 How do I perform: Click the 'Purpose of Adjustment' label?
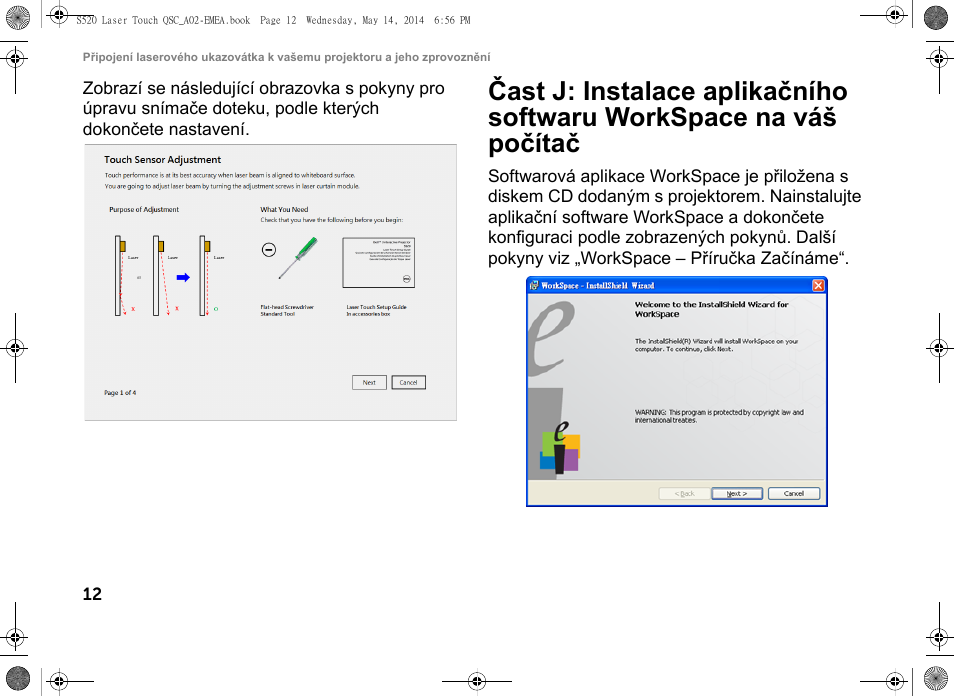click(x=144, y=210)
